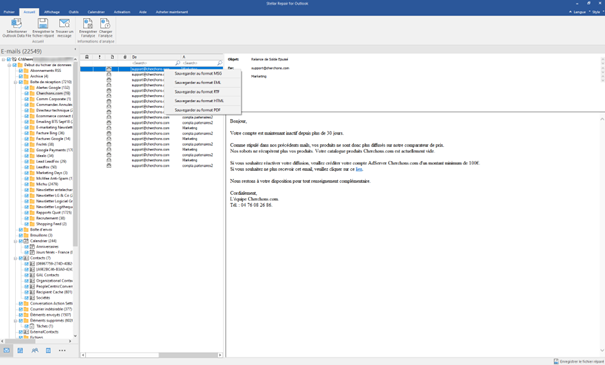Viewport: 605px width, 365px height.
Task: Collapse the E-mails pane with its top arrow
Action: click(x=75, y=49)
